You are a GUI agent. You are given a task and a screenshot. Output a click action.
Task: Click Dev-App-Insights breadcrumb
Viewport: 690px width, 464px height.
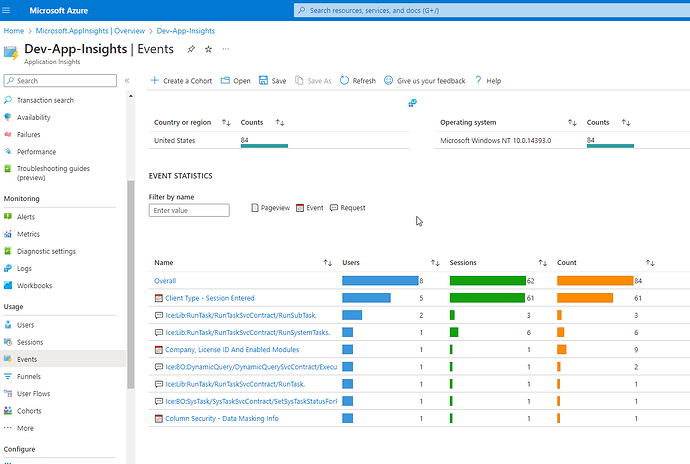186,31
